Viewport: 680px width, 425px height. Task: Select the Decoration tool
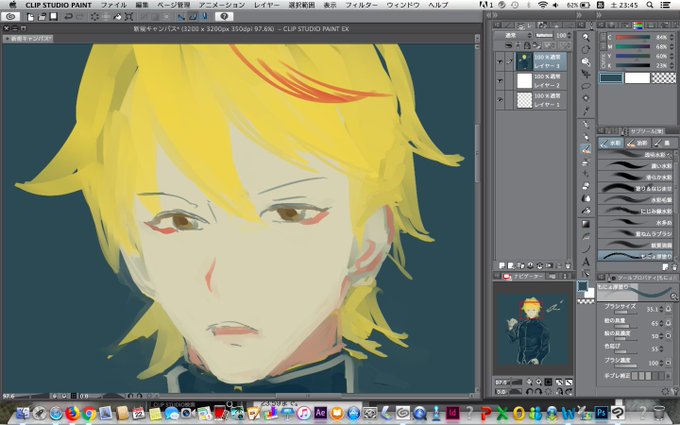(586, 173)
